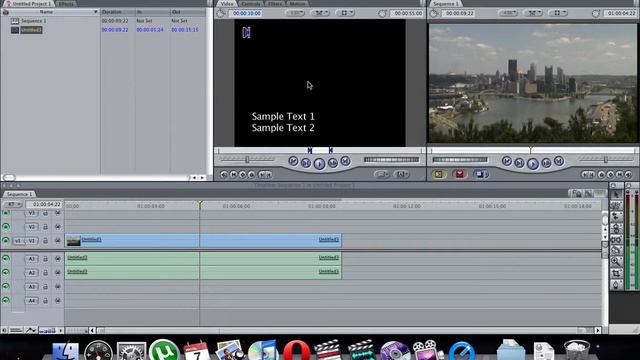The width and height of the screenshot is (640, 360).
Task: Go to next edit in the Canvas
Action: pos(559,161)
